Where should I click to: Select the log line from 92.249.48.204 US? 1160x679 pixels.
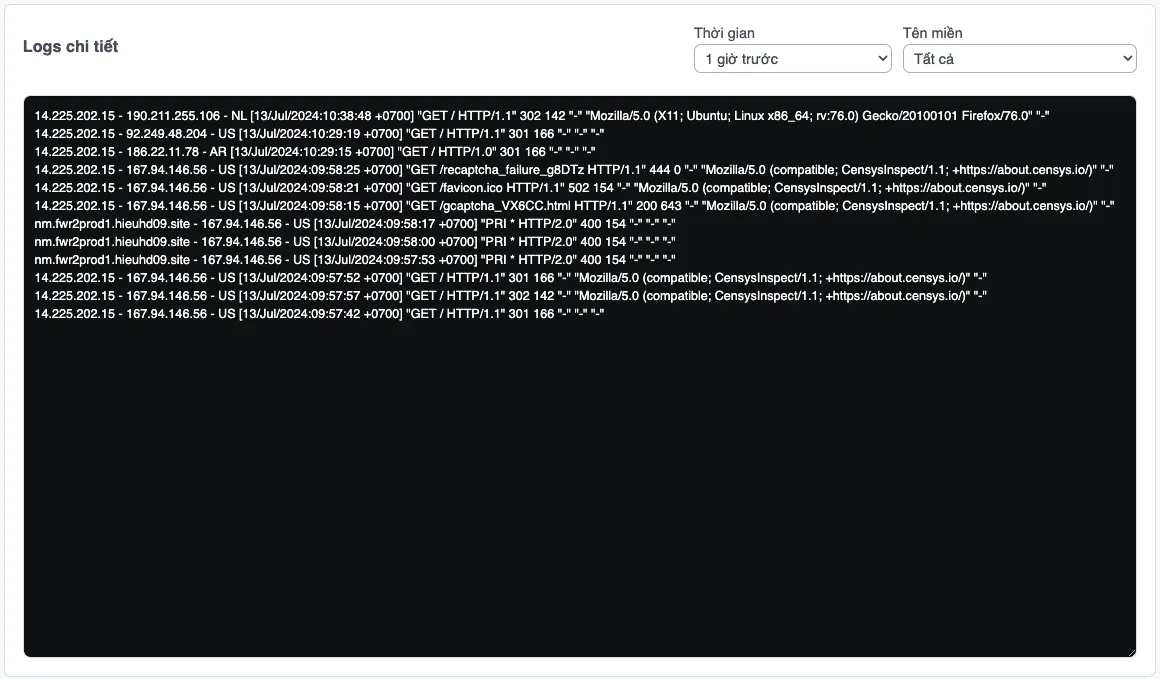coord(319,133)
